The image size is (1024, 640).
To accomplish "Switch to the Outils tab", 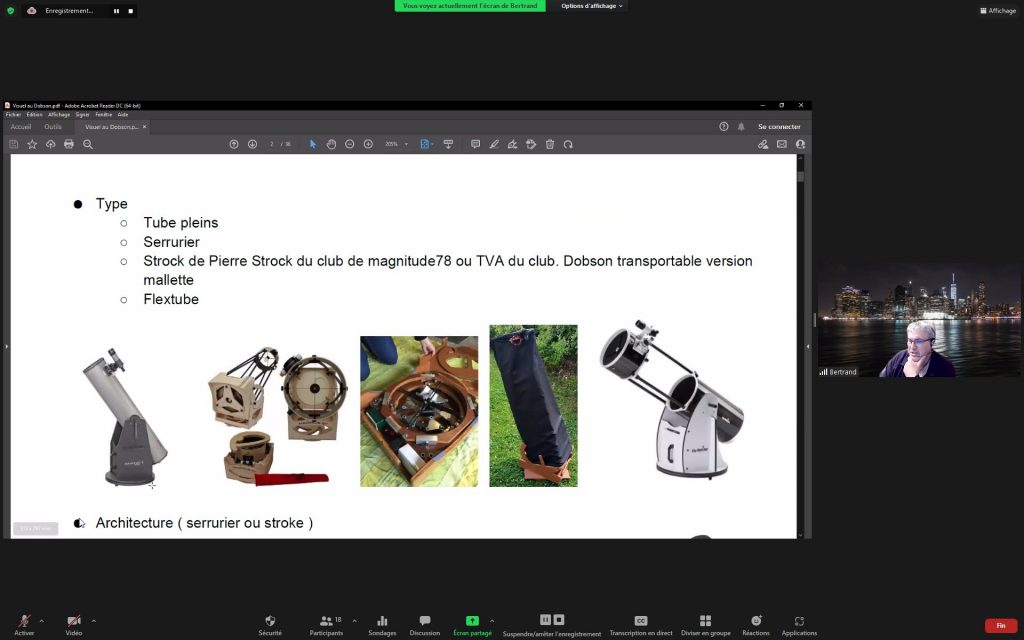I will 53,127.
